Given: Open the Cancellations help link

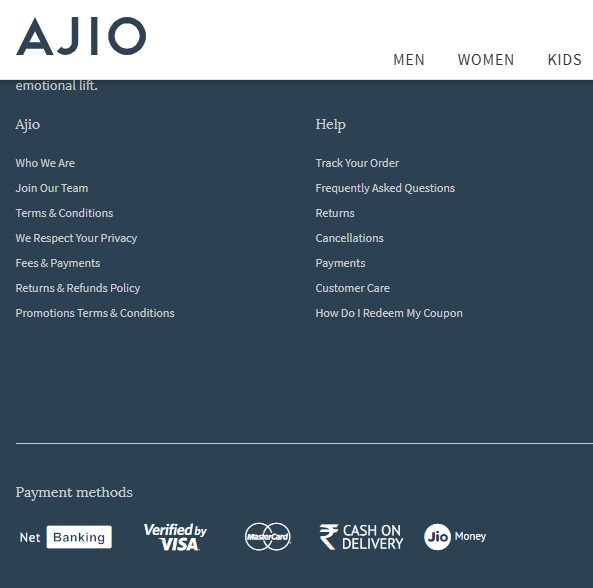Looking at the screenshot, I should coord(349,238).
